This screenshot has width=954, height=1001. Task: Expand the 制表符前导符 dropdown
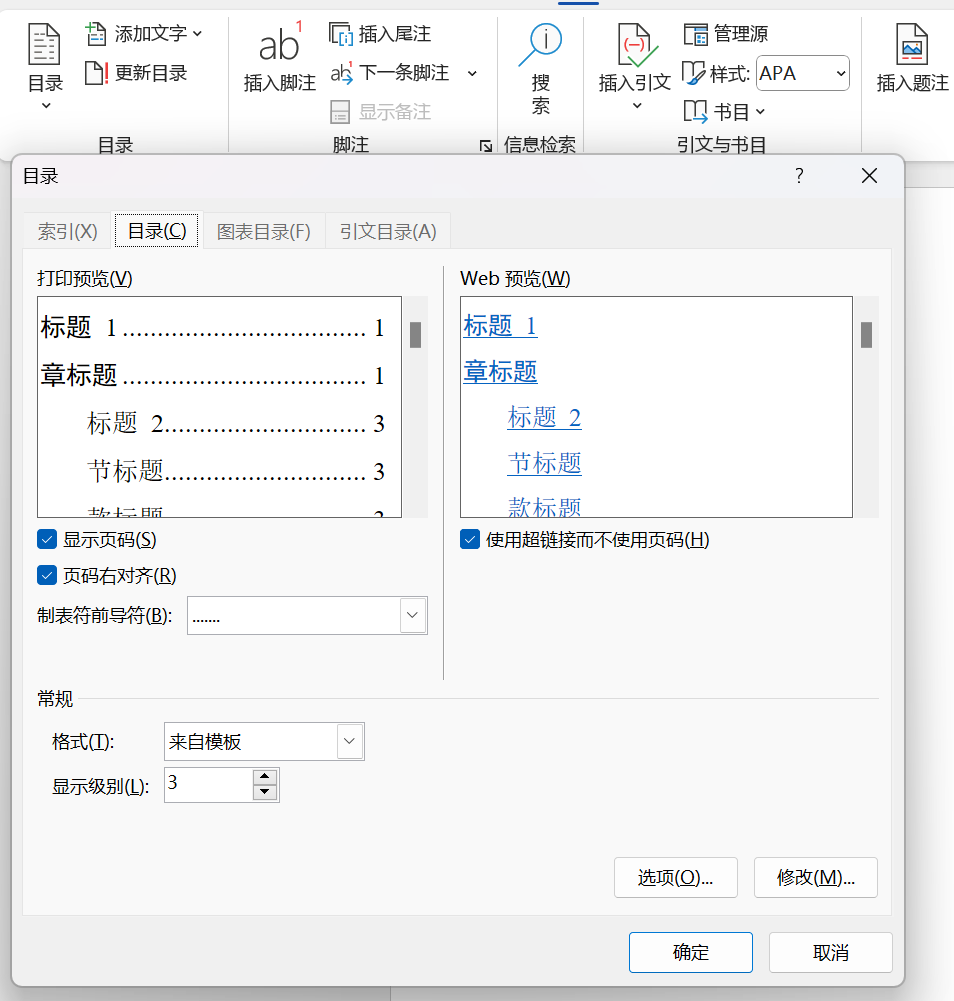pos(413,616)
